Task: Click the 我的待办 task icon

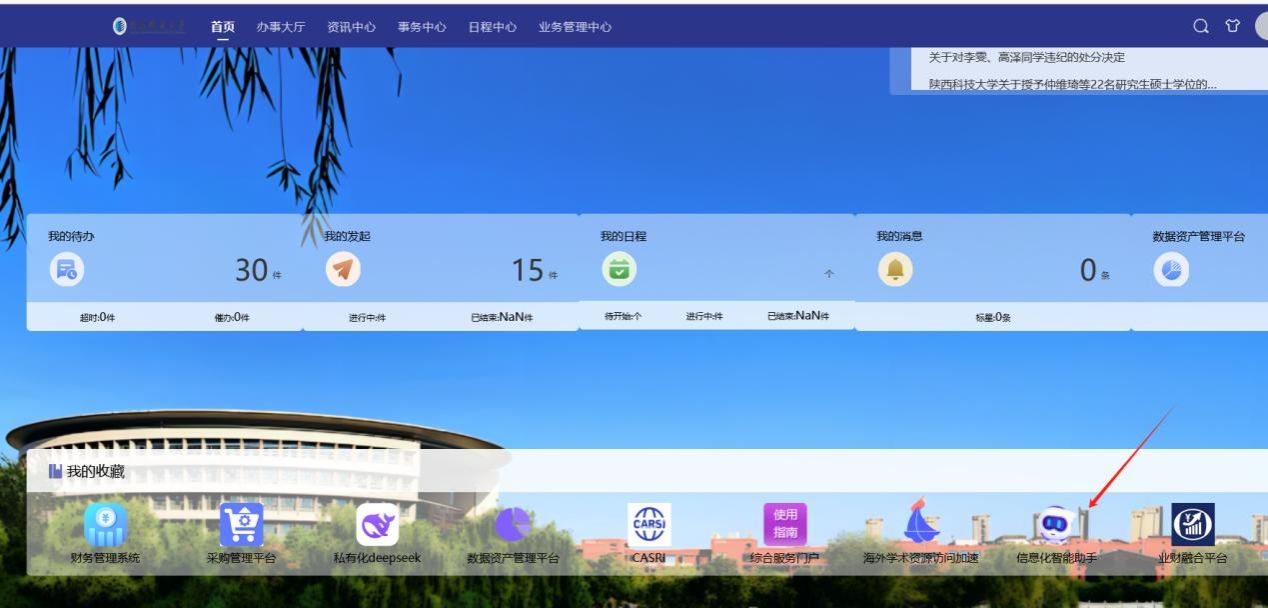Action: 67,270
